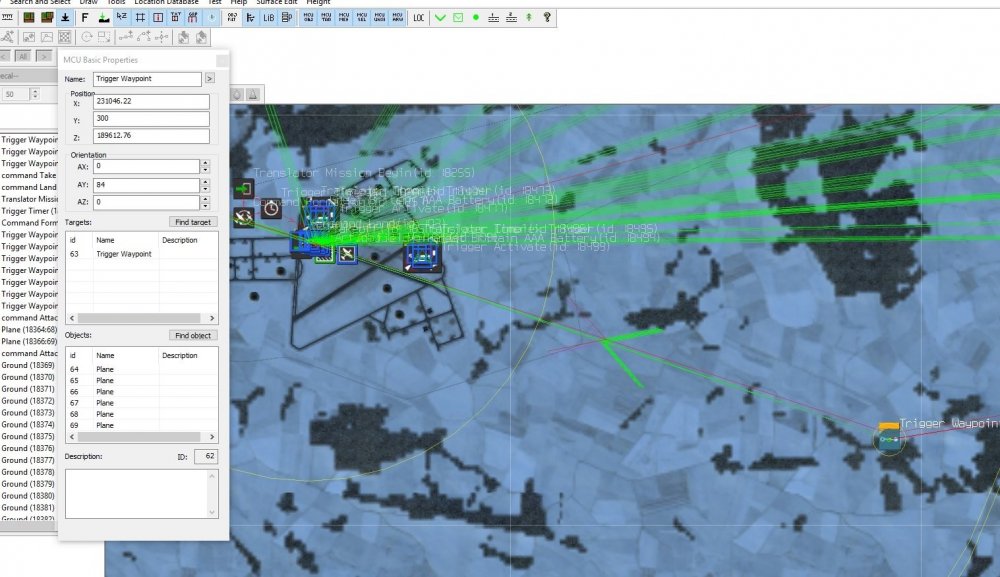Screen dimensions: 1000x577
Task: Click the dashed selection rectangle icon
Action: 104,37
